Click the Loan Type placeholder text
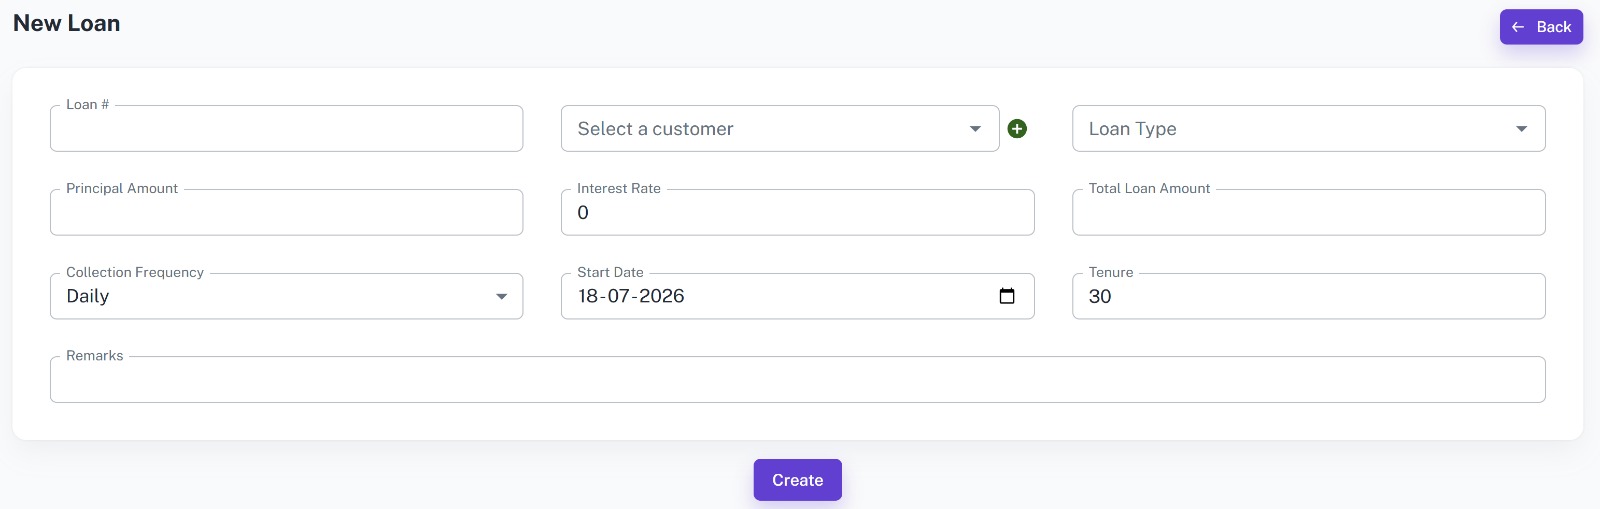Image resolution: width=1600 pixels, height=509 pixels. click(x=1132, y=129)
